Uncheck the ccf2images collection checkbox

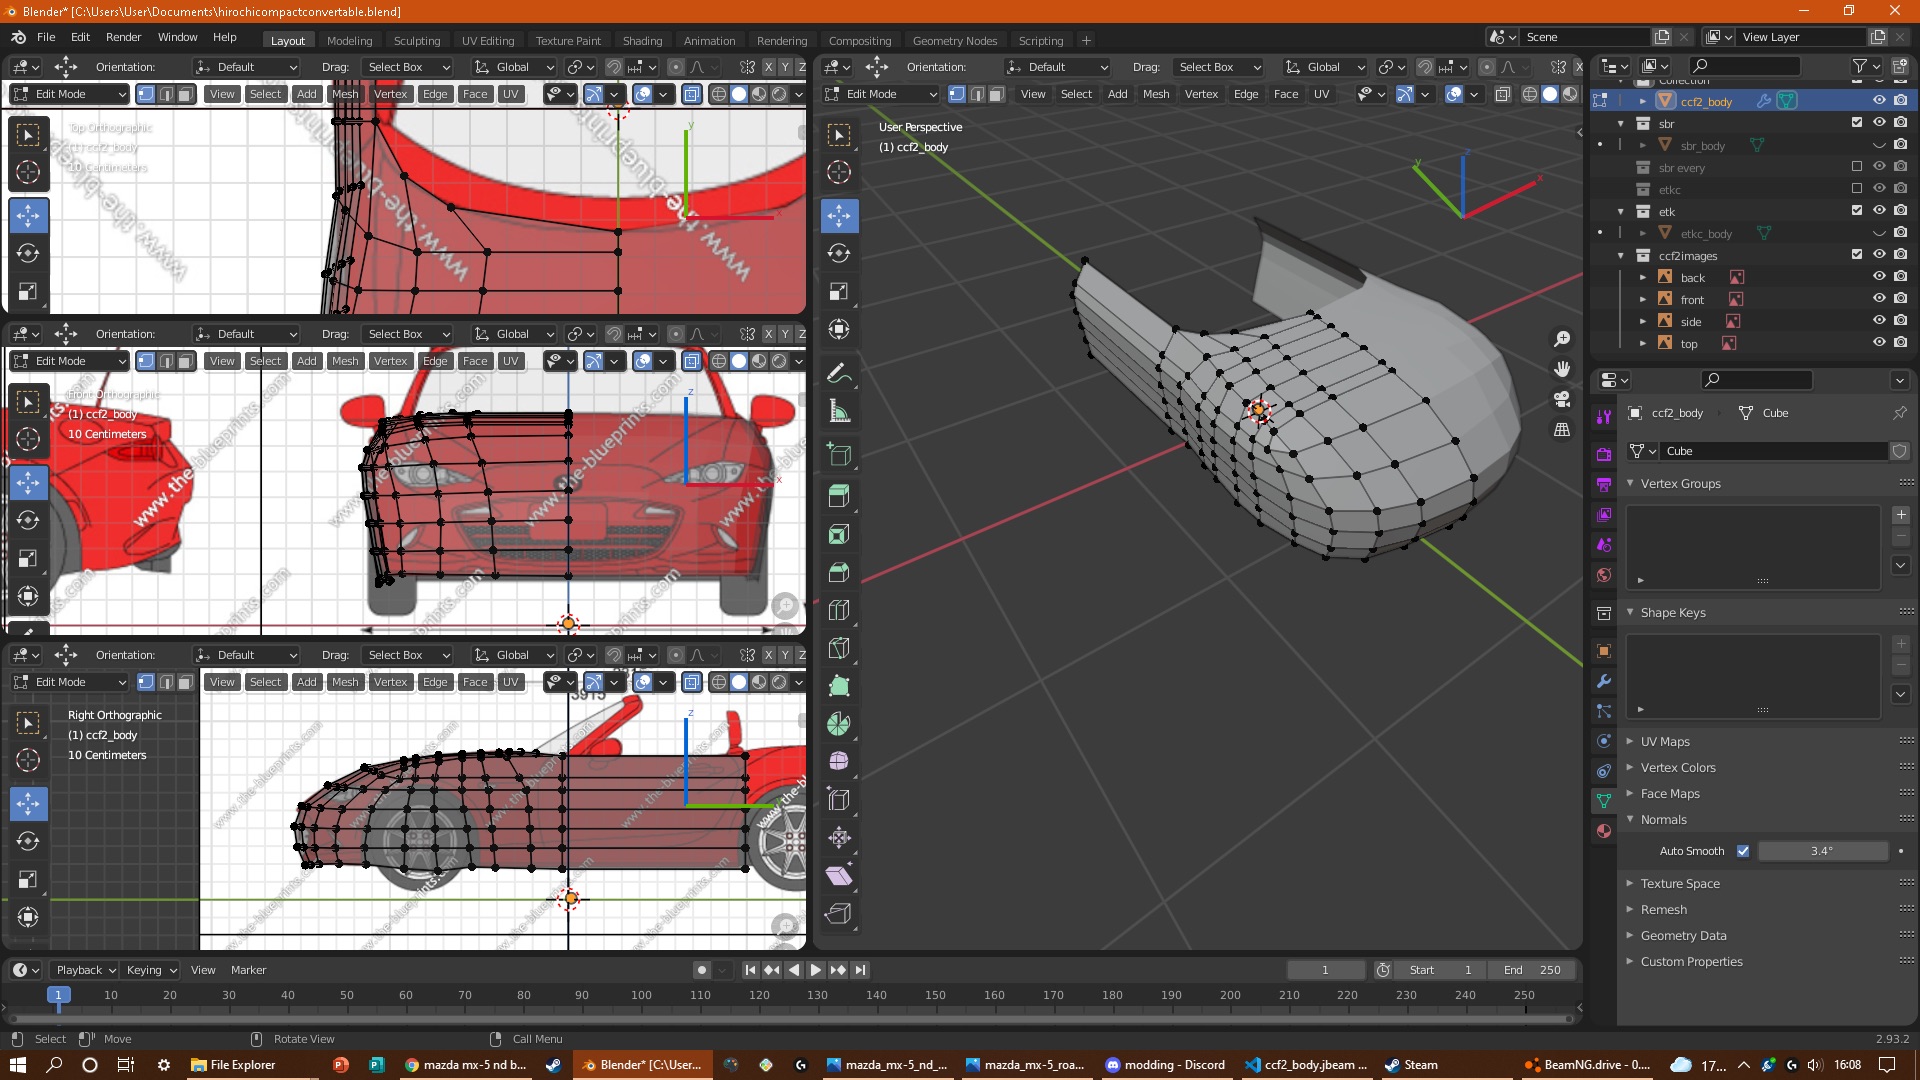click(1857, 255)
